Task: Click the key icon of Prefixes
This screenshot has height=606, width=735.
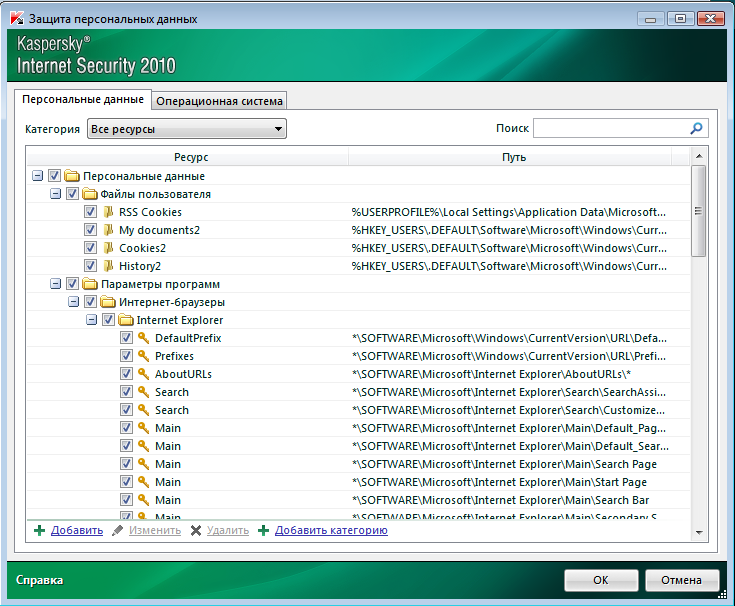Action: (144, 356)
